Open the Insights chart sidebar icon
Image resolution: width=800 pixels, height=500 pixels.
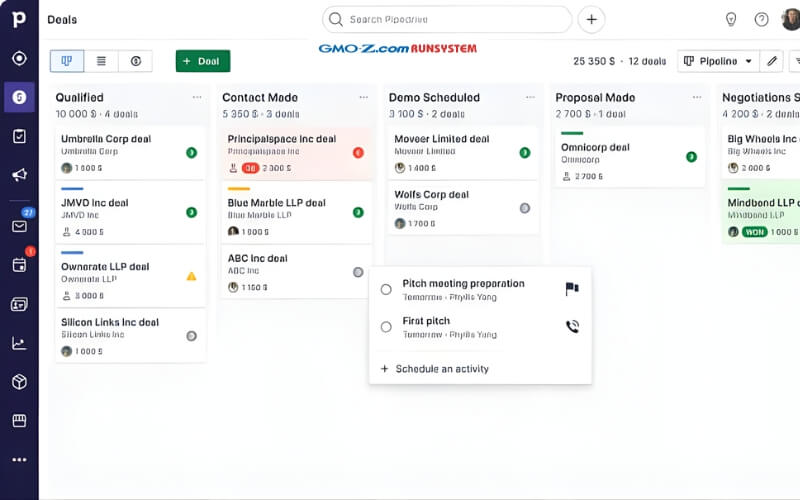click(x=19, y=343)
